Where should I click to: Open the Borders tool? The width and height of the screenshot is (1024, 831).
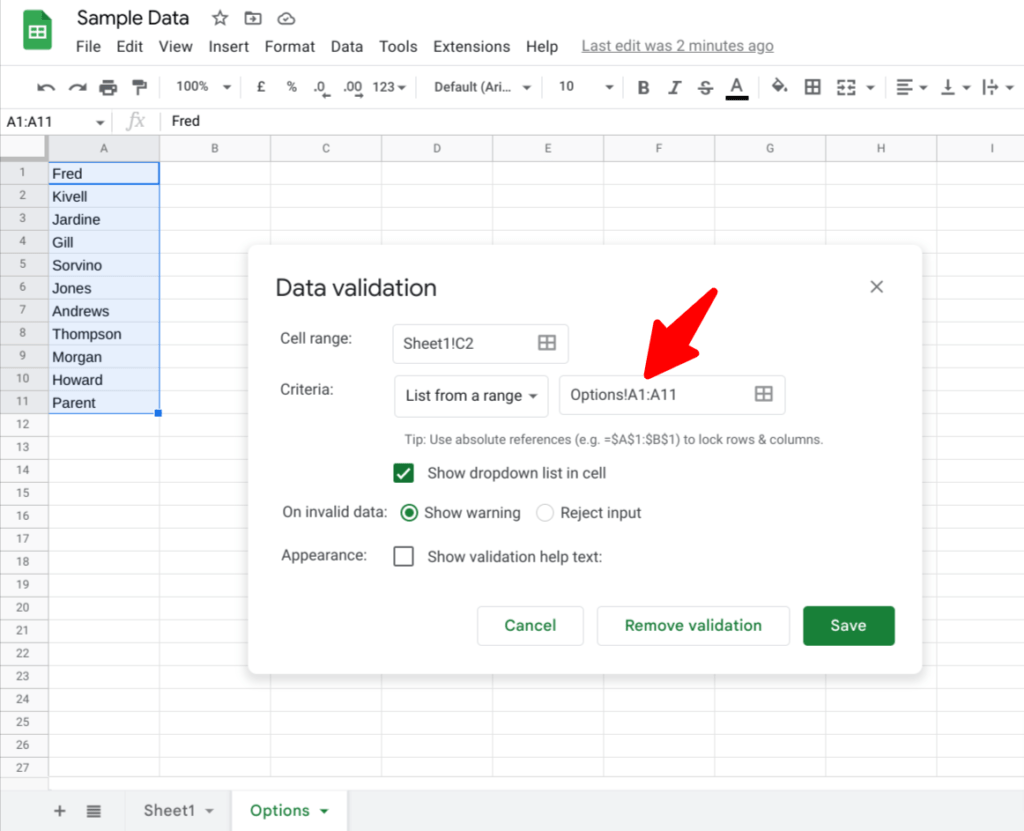pyautogui.click(x=813, y=87)
